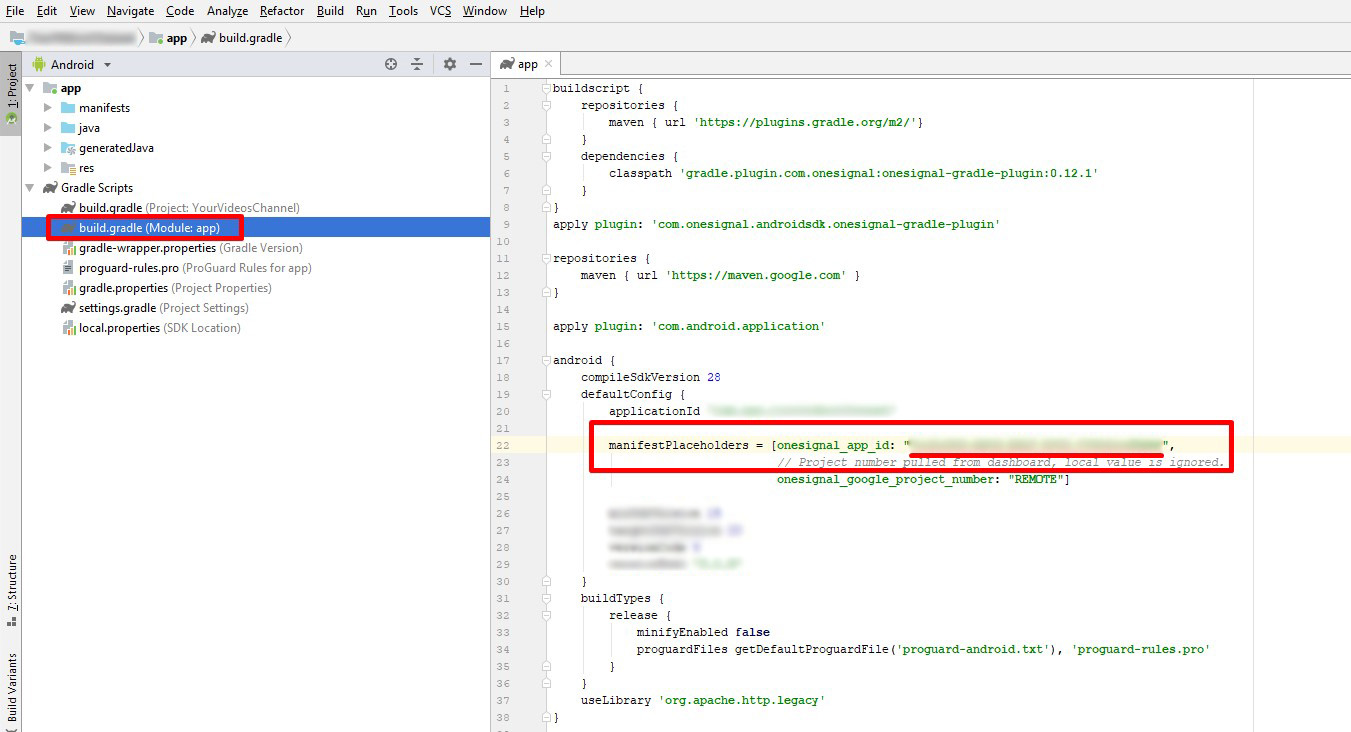The image size is (1351, 732).
Task: Click the Gradle icon beside settings.gradle
Action: (x=68, y=307)
